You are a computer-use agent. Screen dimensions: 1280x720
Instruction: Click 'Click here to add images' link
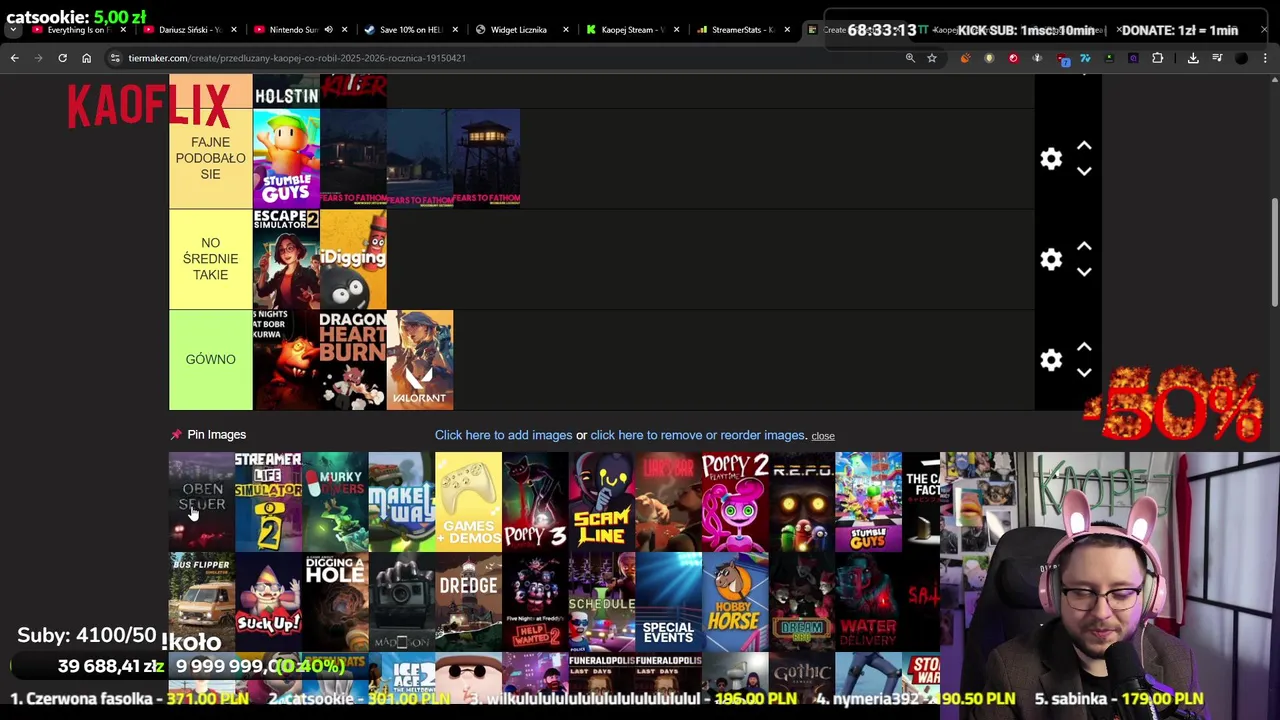pyautogui.click(x=503, y=435)
